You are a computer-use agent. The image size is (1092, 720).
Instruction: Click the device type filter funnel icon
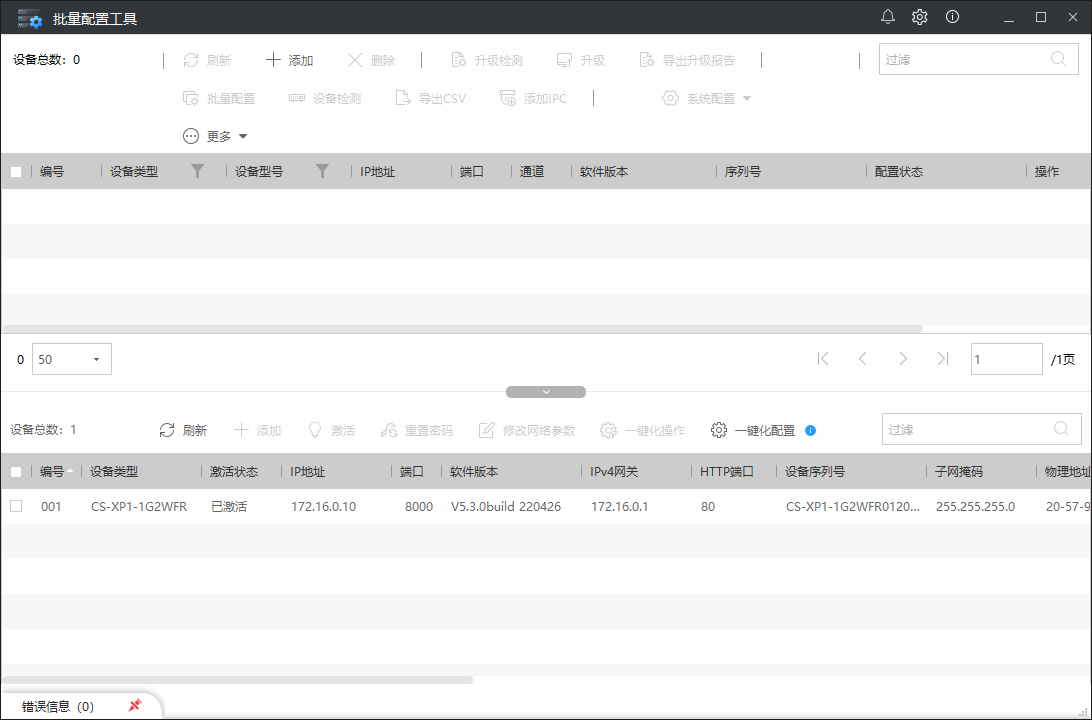(198, 171)
